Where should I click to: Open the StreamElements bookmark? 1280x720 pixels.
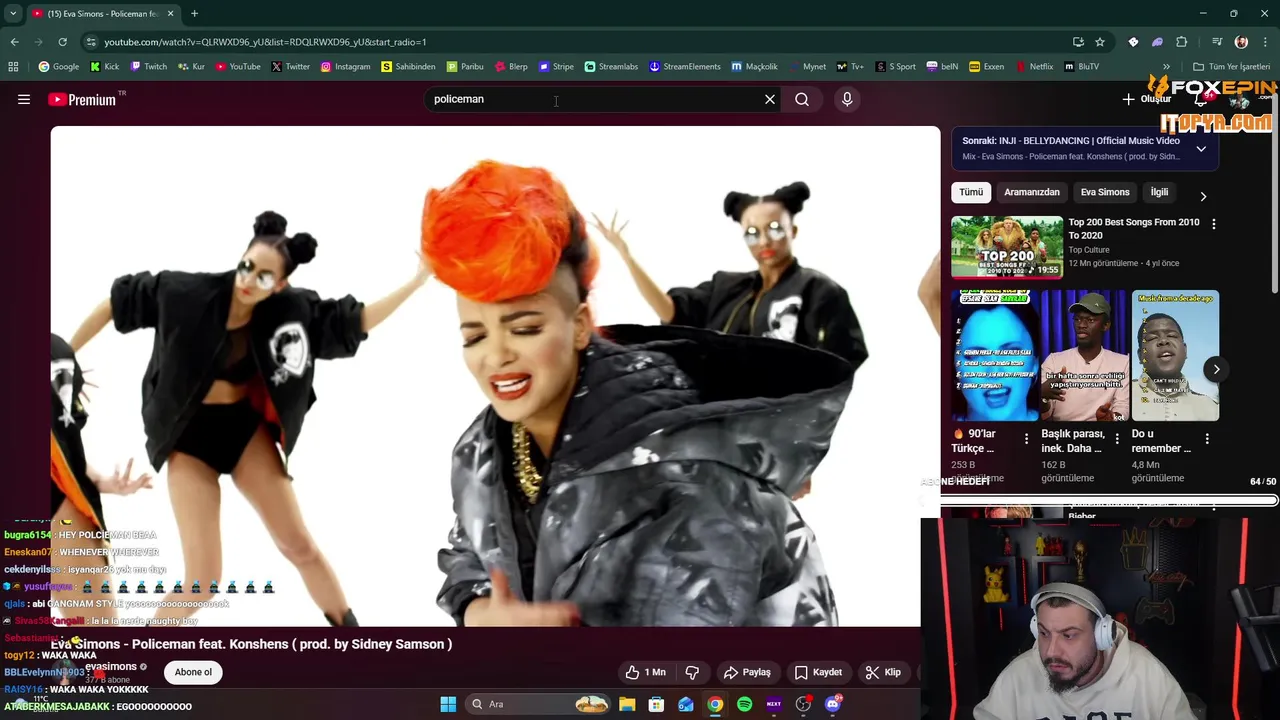685,67
